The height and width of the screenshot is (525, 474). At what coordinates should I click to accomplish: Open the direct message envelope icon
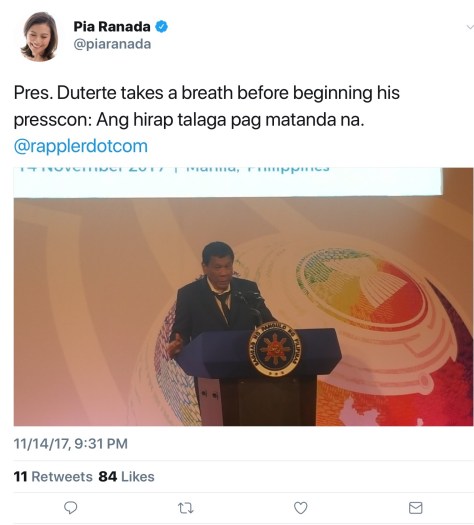pyautogui.click(x=415, y=508)
